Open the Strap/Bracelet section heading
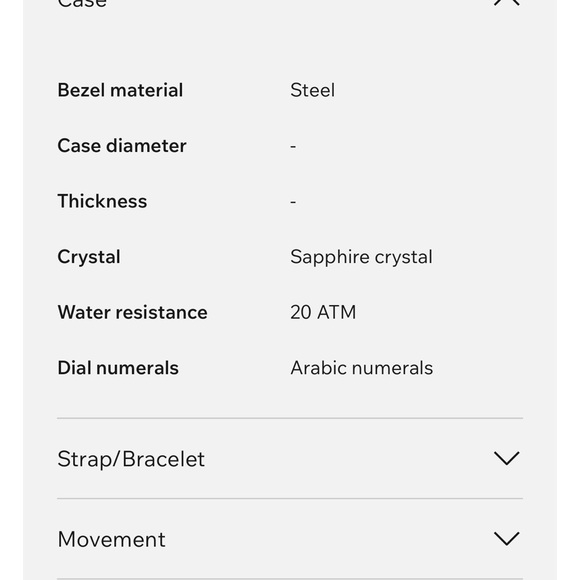This screenshot has height=580, width=580. [131, 459]
